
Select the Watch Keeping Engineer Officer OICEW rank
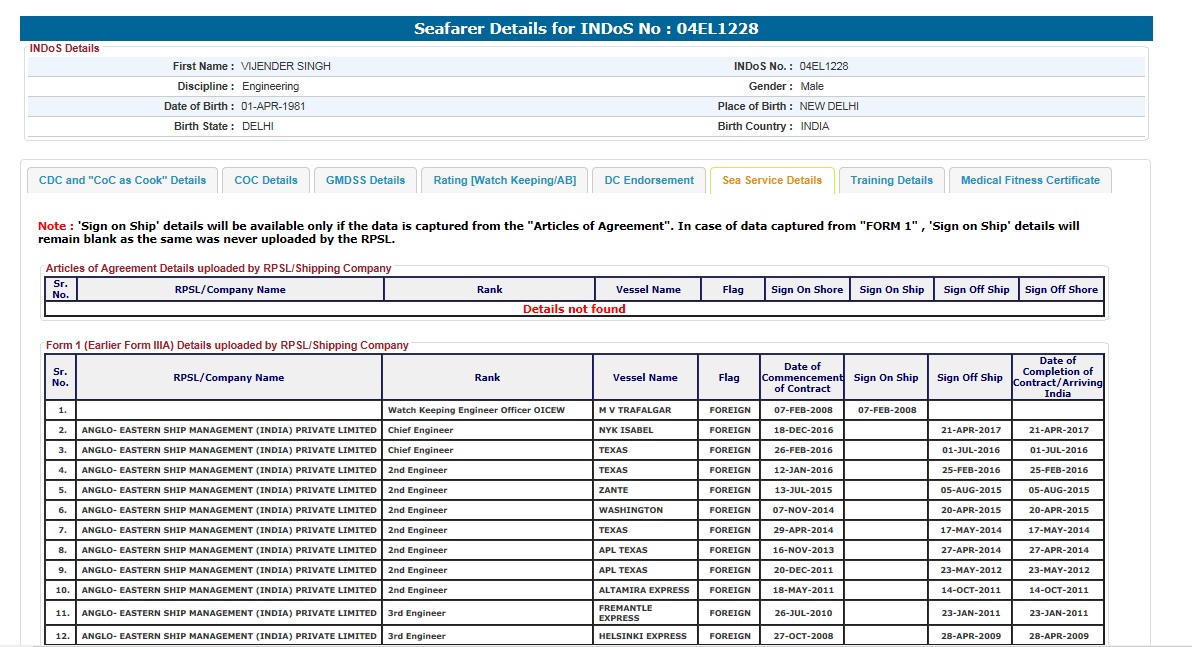point(476,410)
